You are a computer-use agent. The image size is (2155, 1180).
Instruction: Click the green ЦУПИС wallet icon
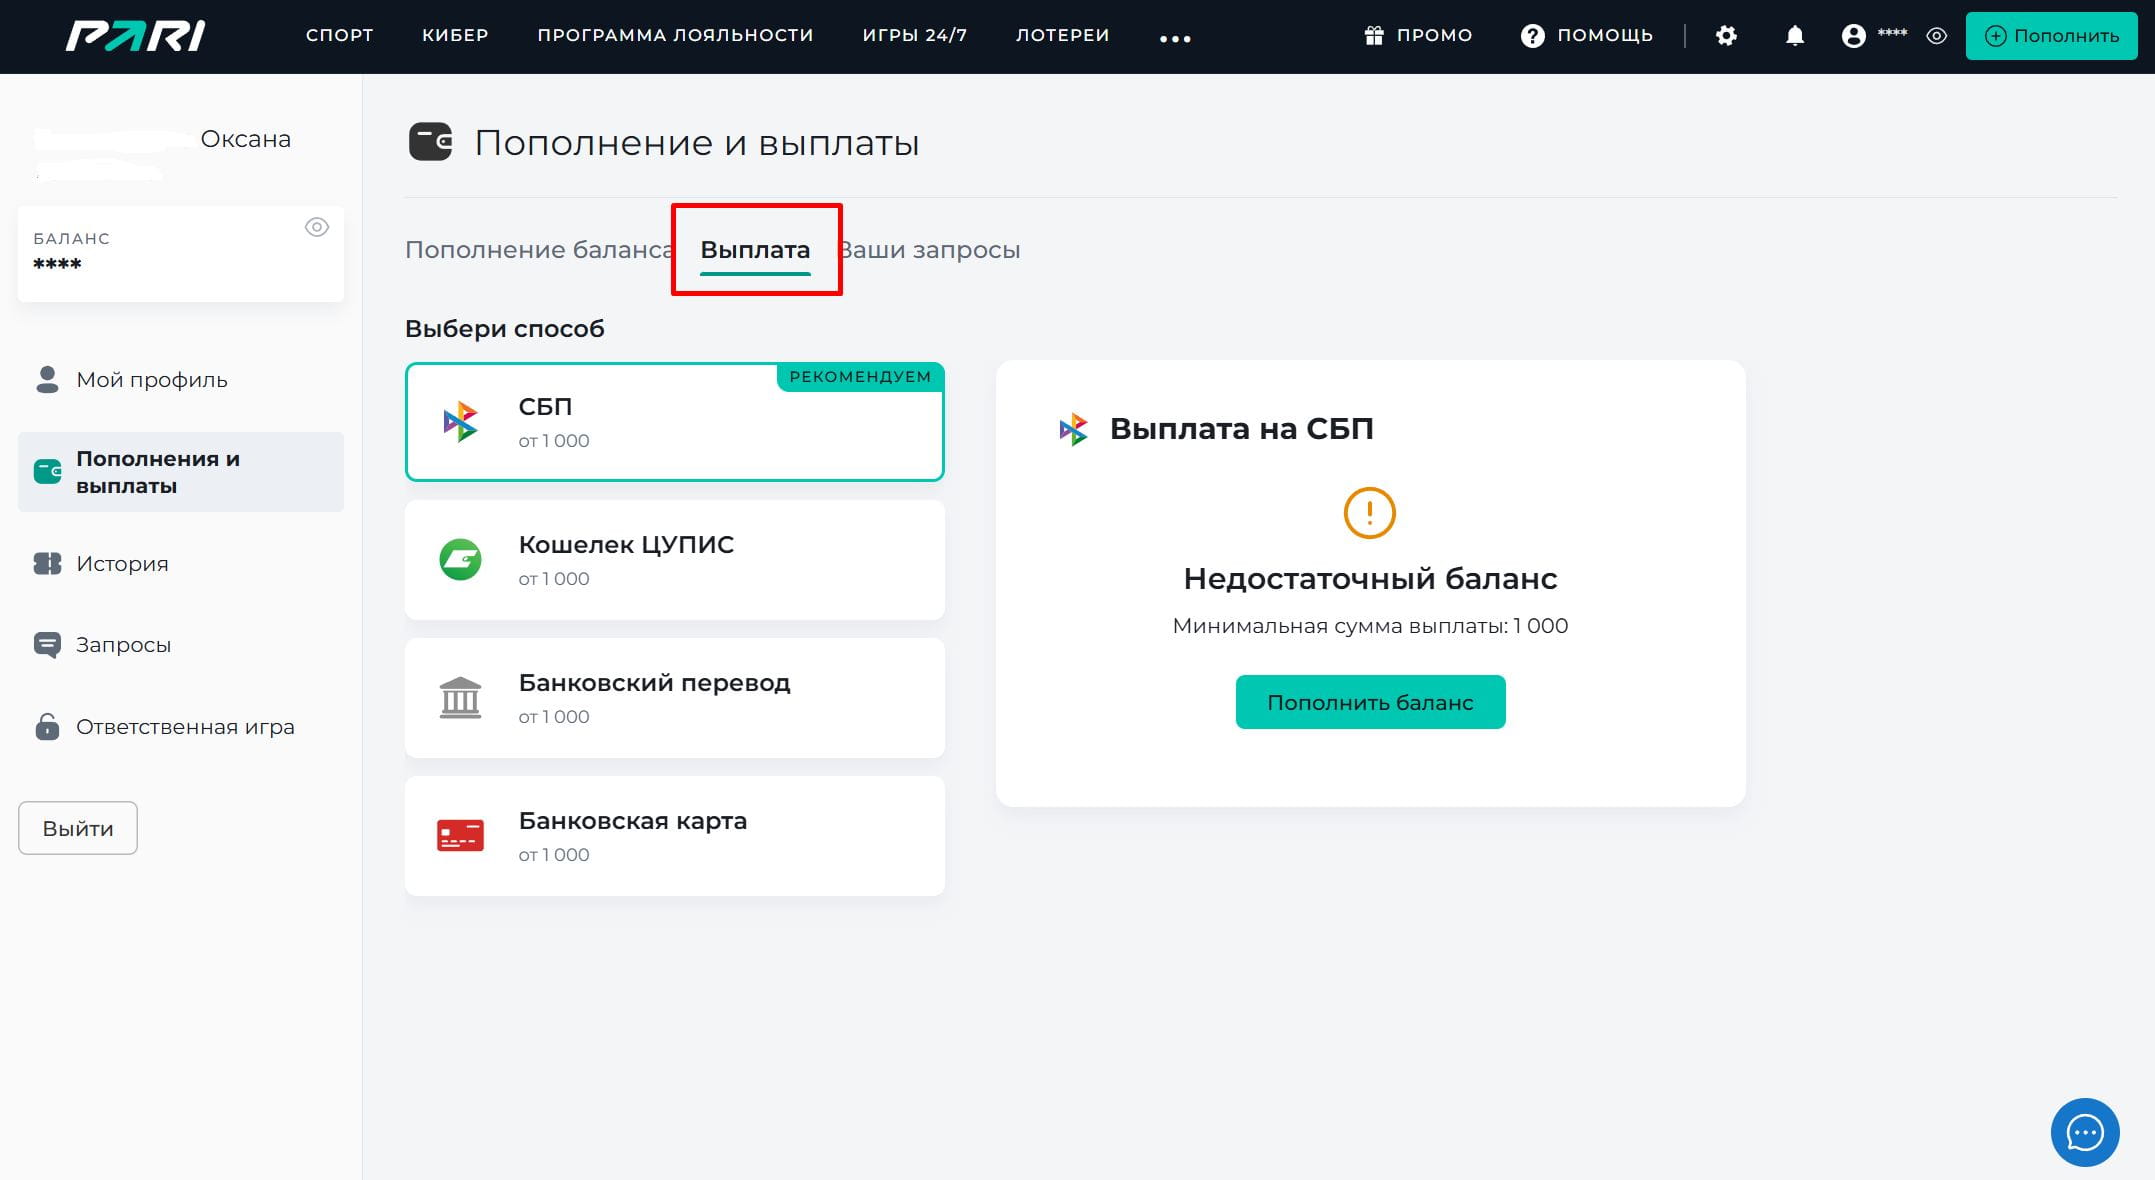[x=460, y=559]
